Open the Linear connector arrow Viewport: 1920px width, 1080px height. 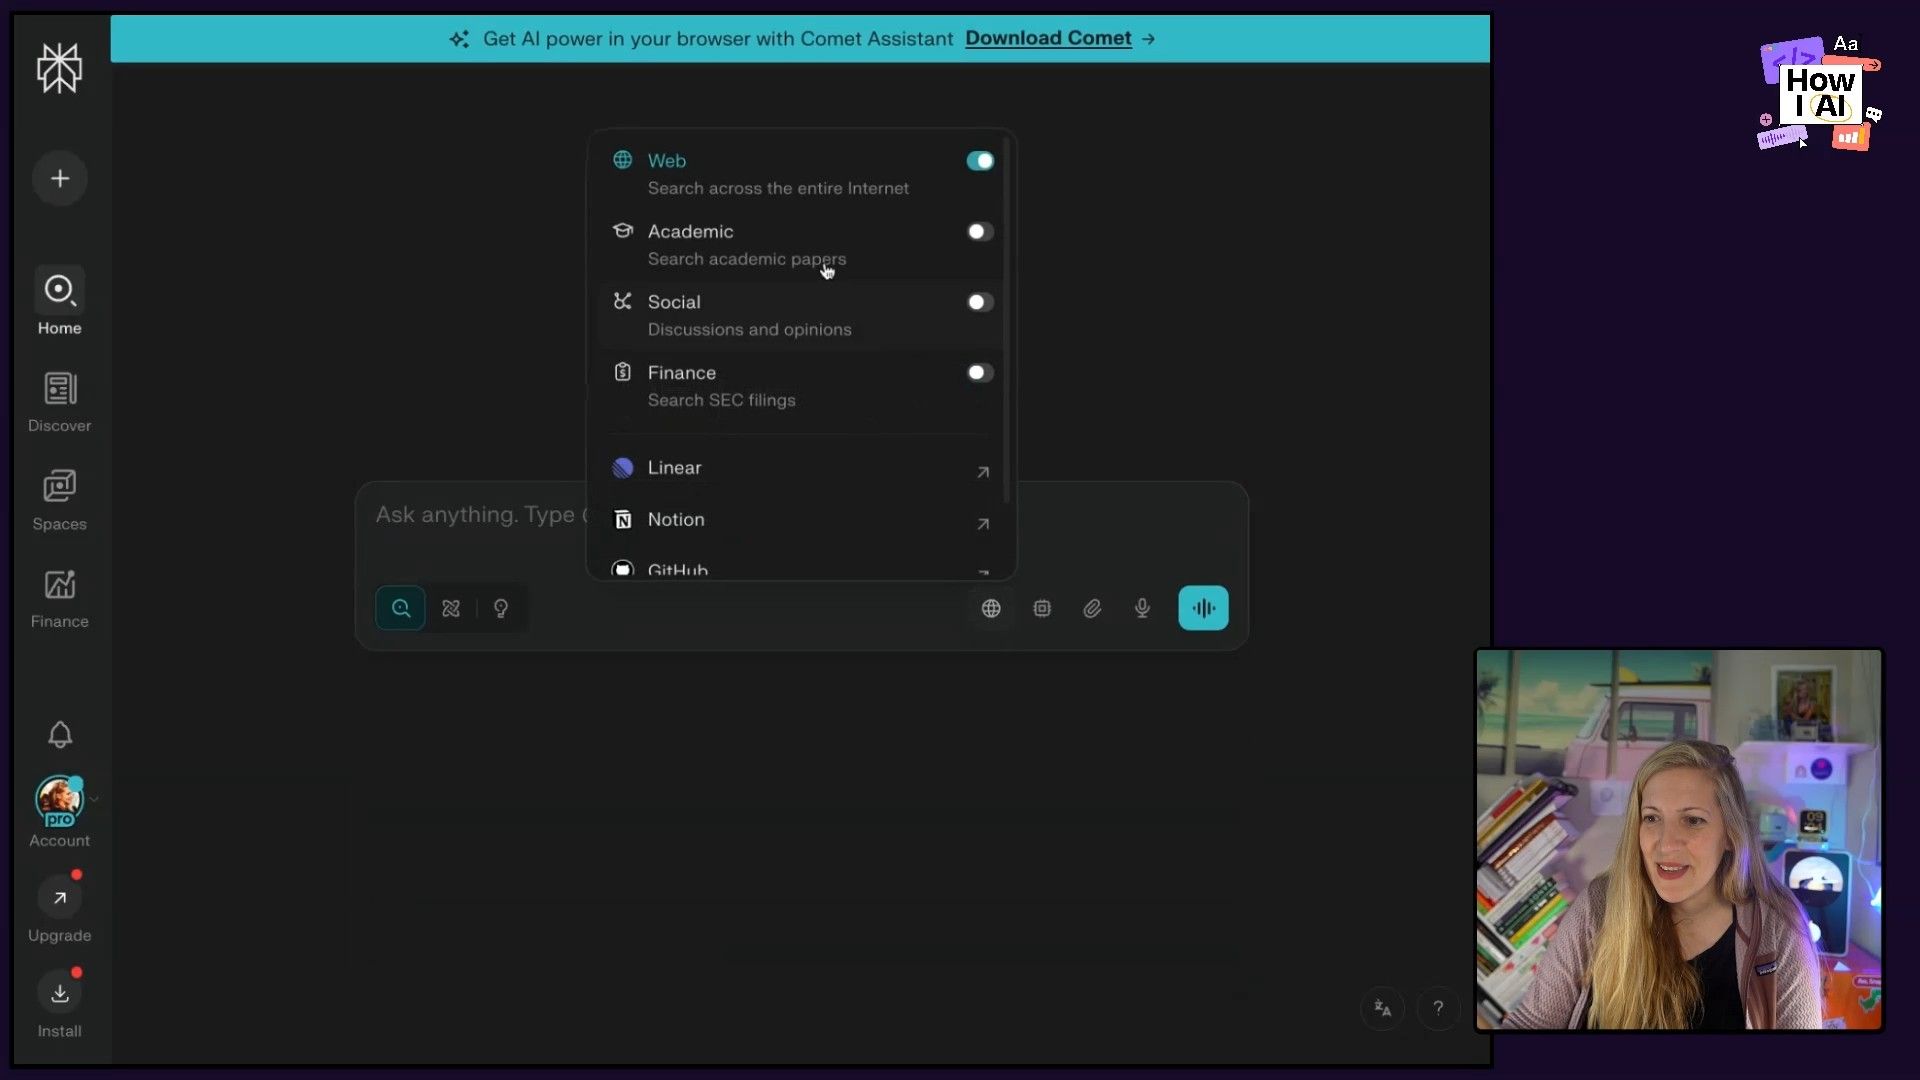pos(983,472)
